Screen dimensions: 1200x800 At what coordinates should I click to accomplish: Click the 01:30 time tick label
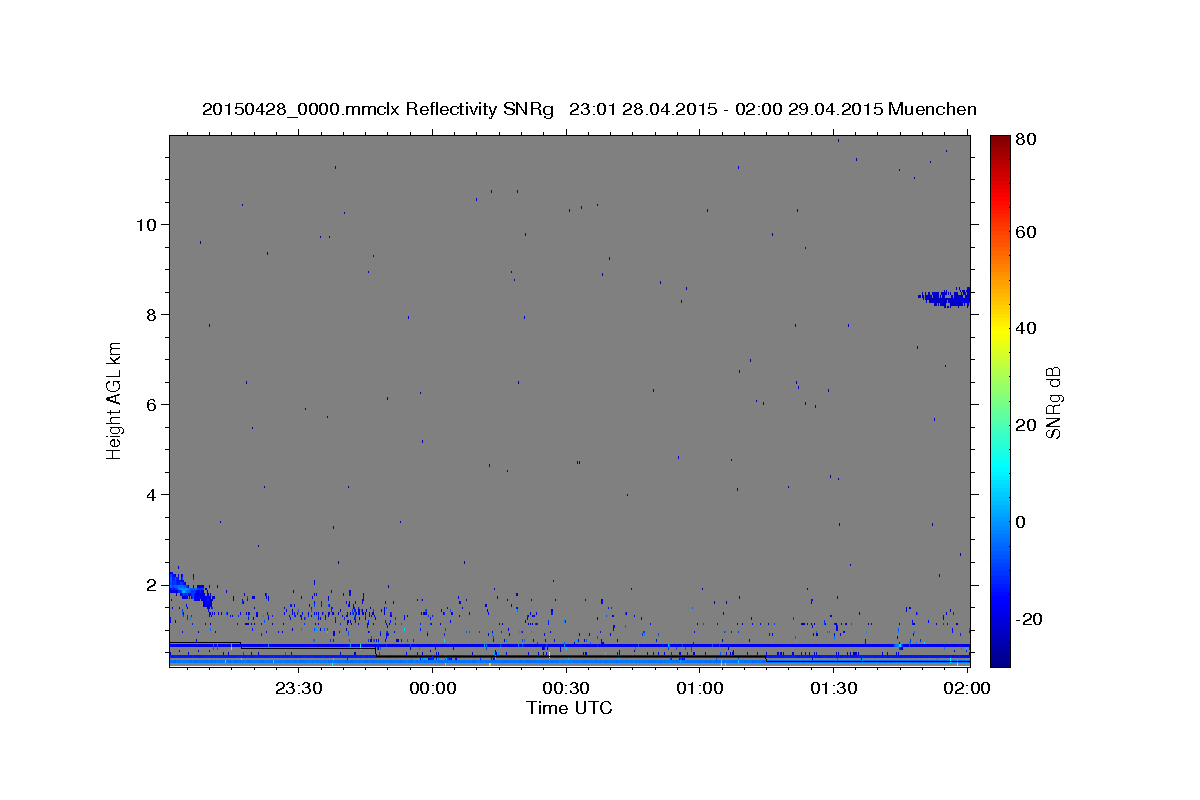coord(834,688)
